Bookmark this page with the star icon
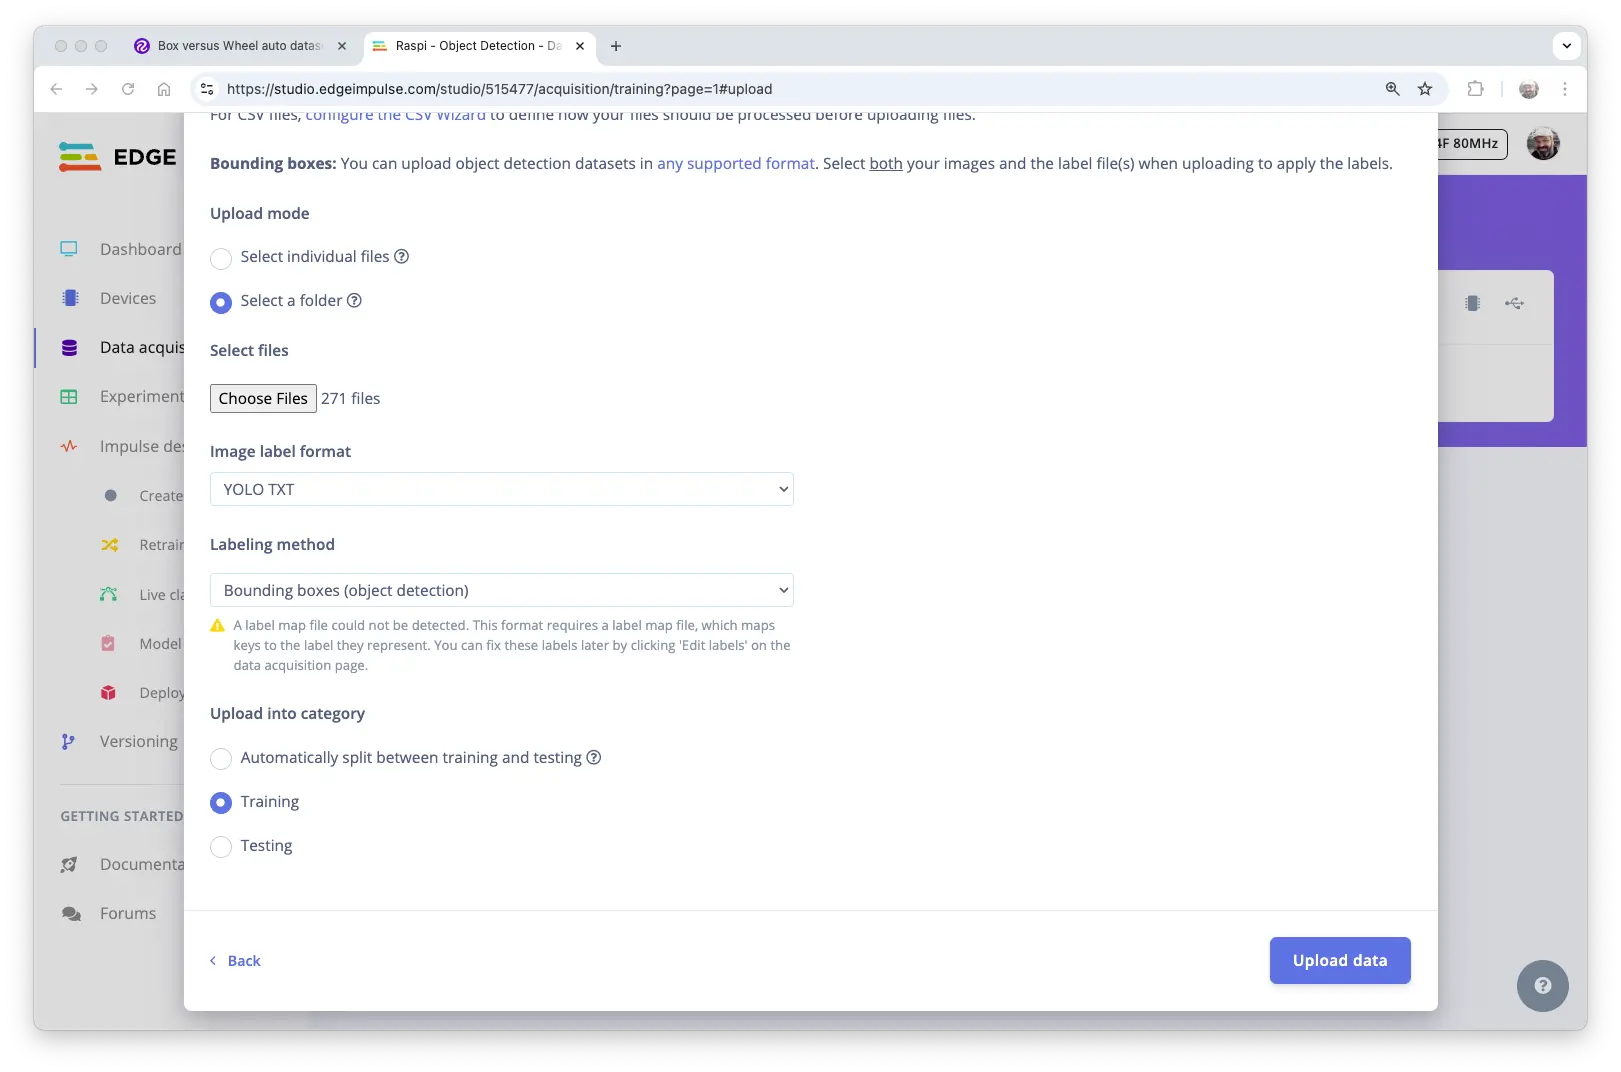Screen dimensions: 1621x1072 (1425, 89)
